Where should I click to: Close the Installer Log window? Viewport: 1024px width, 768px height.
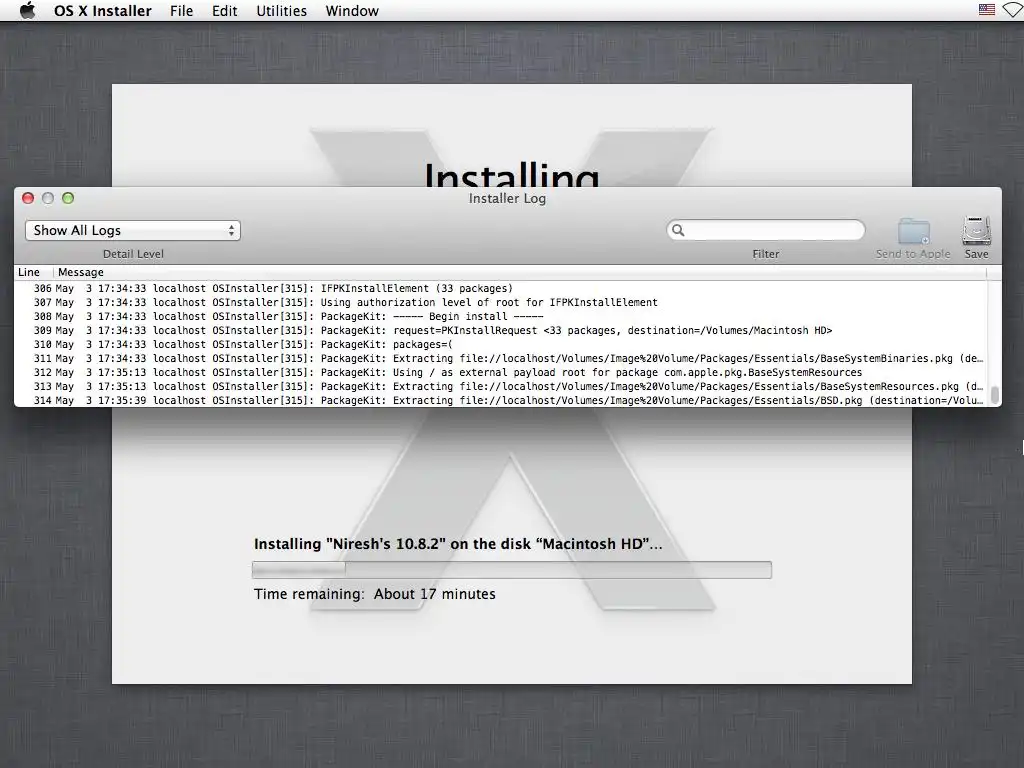click(x=28, y=198)
